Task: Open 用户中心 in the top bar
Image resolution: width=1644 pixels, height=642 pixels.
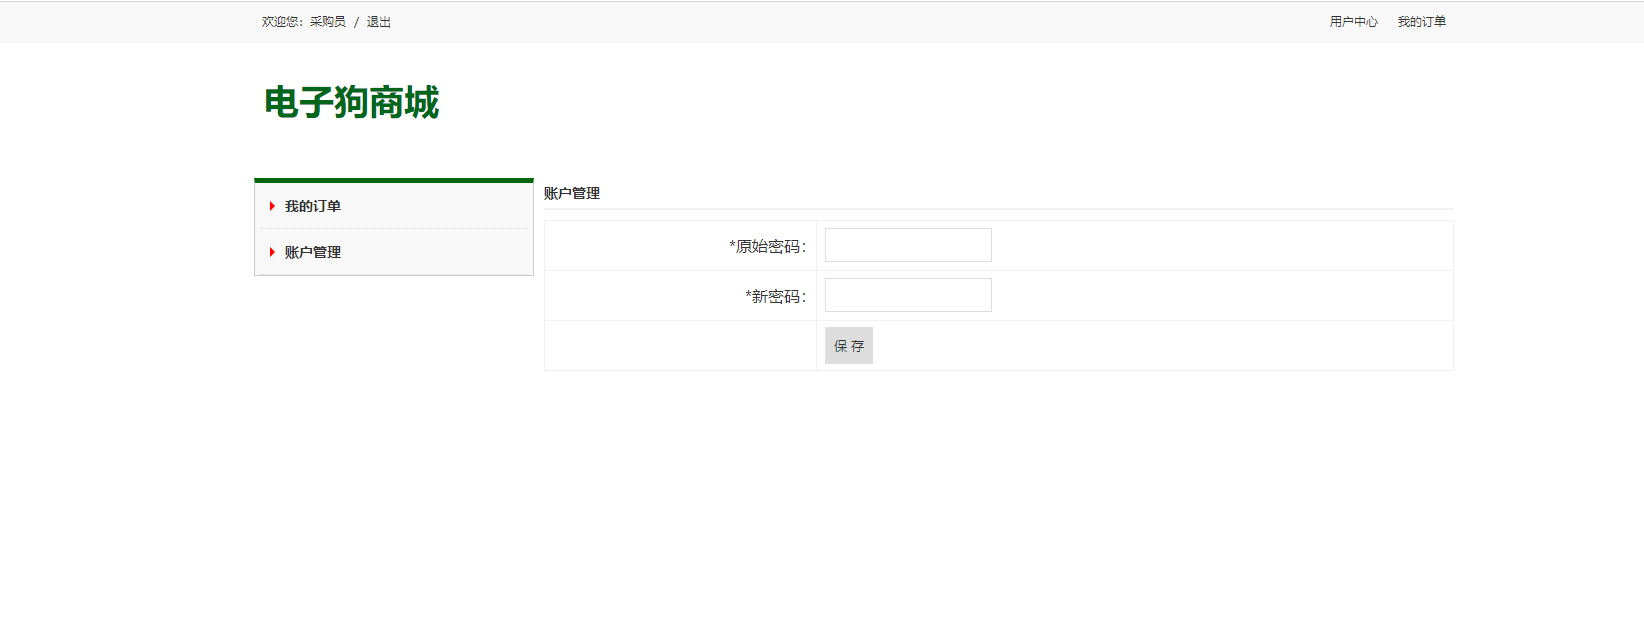Action: (x=1353, y=22)
